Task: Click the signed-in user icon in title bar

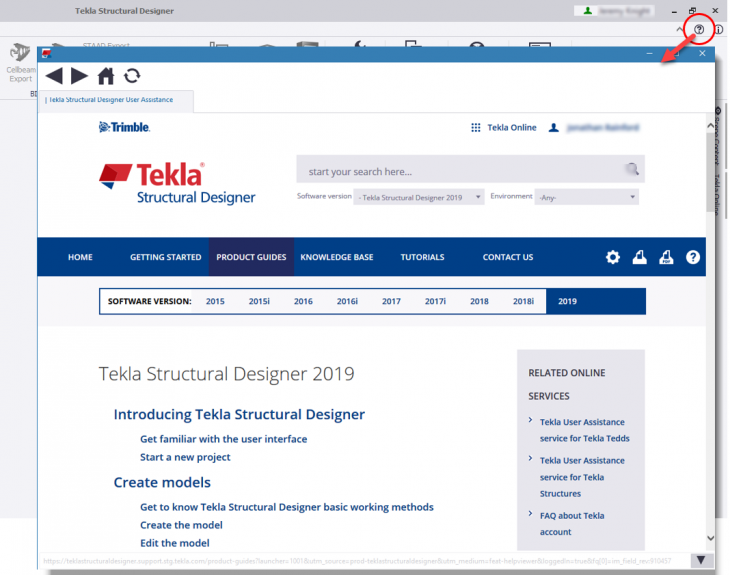Action: (x=588, y=11)
